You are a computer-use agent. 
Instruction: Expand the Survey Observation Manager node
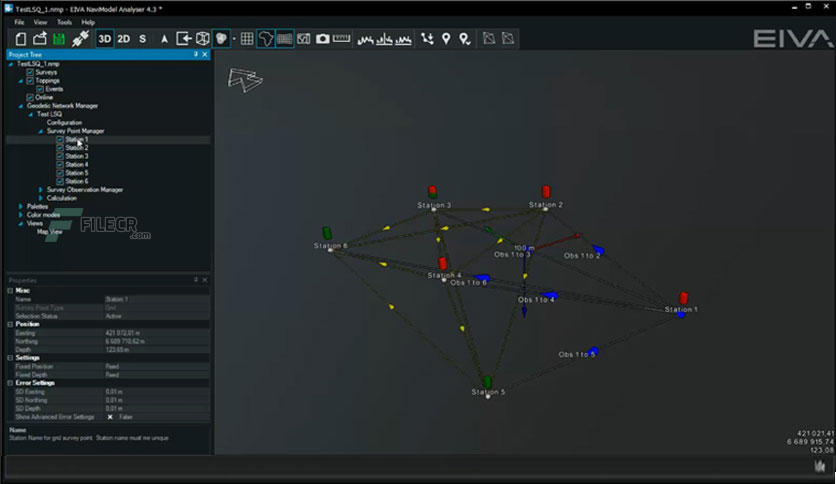(x=41, y=190)
